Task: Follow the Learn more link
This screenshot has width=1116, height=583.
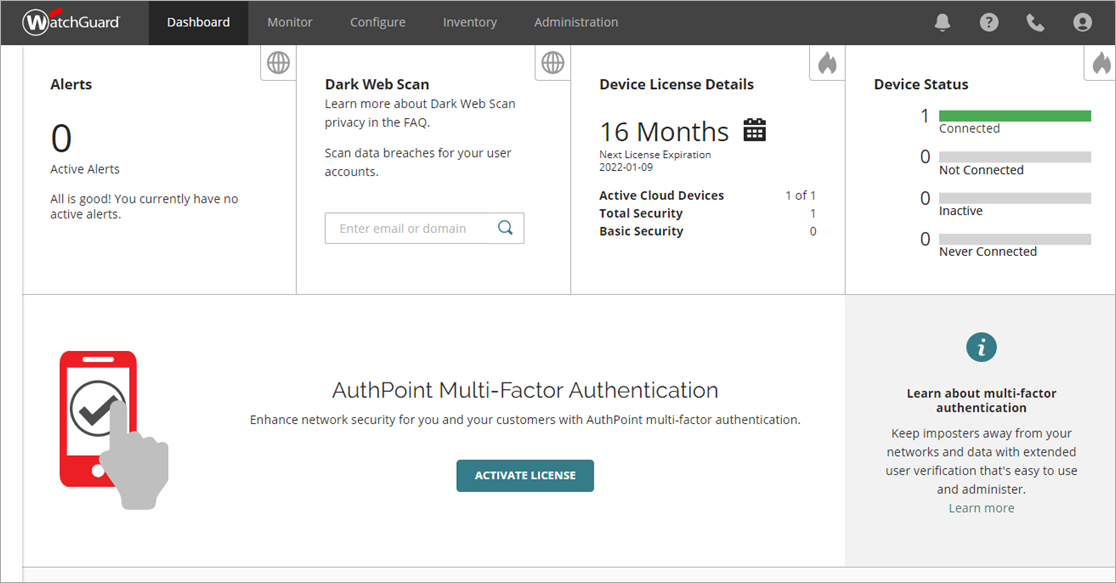Action: [981, 507]
